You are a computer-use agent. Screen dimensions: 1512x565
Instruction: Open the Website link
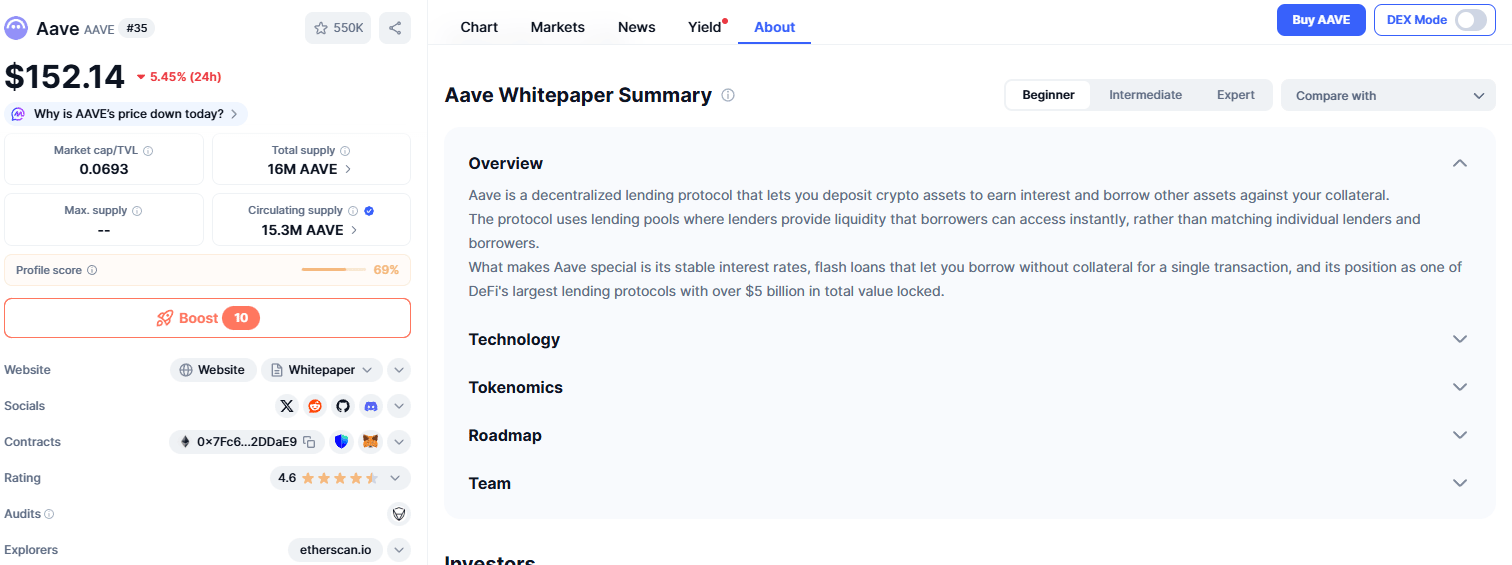coord(213,370)
